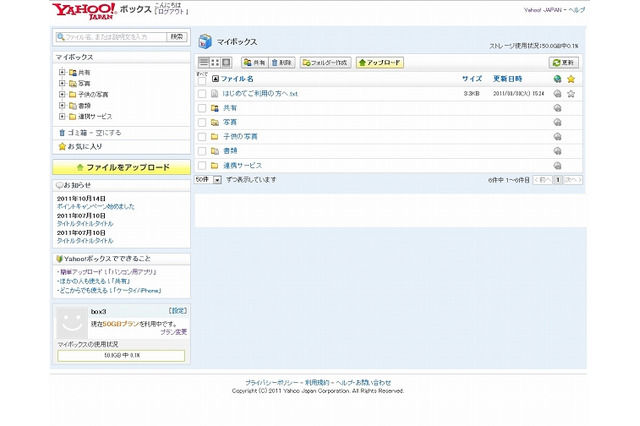Screen dimensions: 640x426
Task: Open the 50件 items-per-page dropdown
Action: tap(208, 180)
